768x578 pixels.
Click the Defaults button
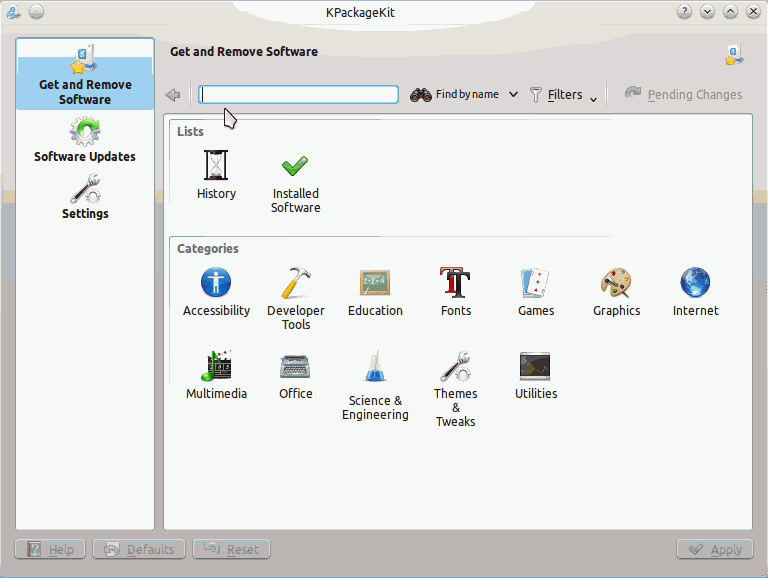(139, 549)
